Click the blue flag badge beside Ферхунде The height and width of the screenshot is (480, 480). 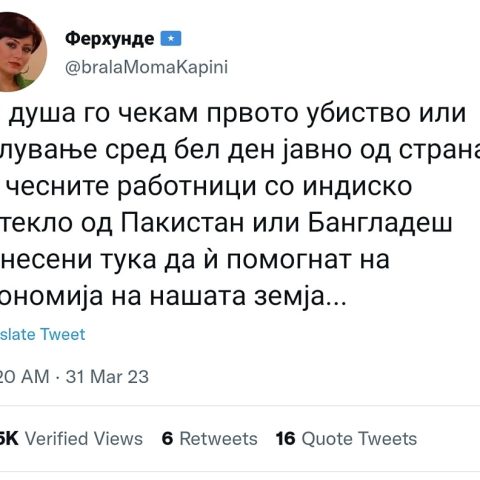(171, 39)
